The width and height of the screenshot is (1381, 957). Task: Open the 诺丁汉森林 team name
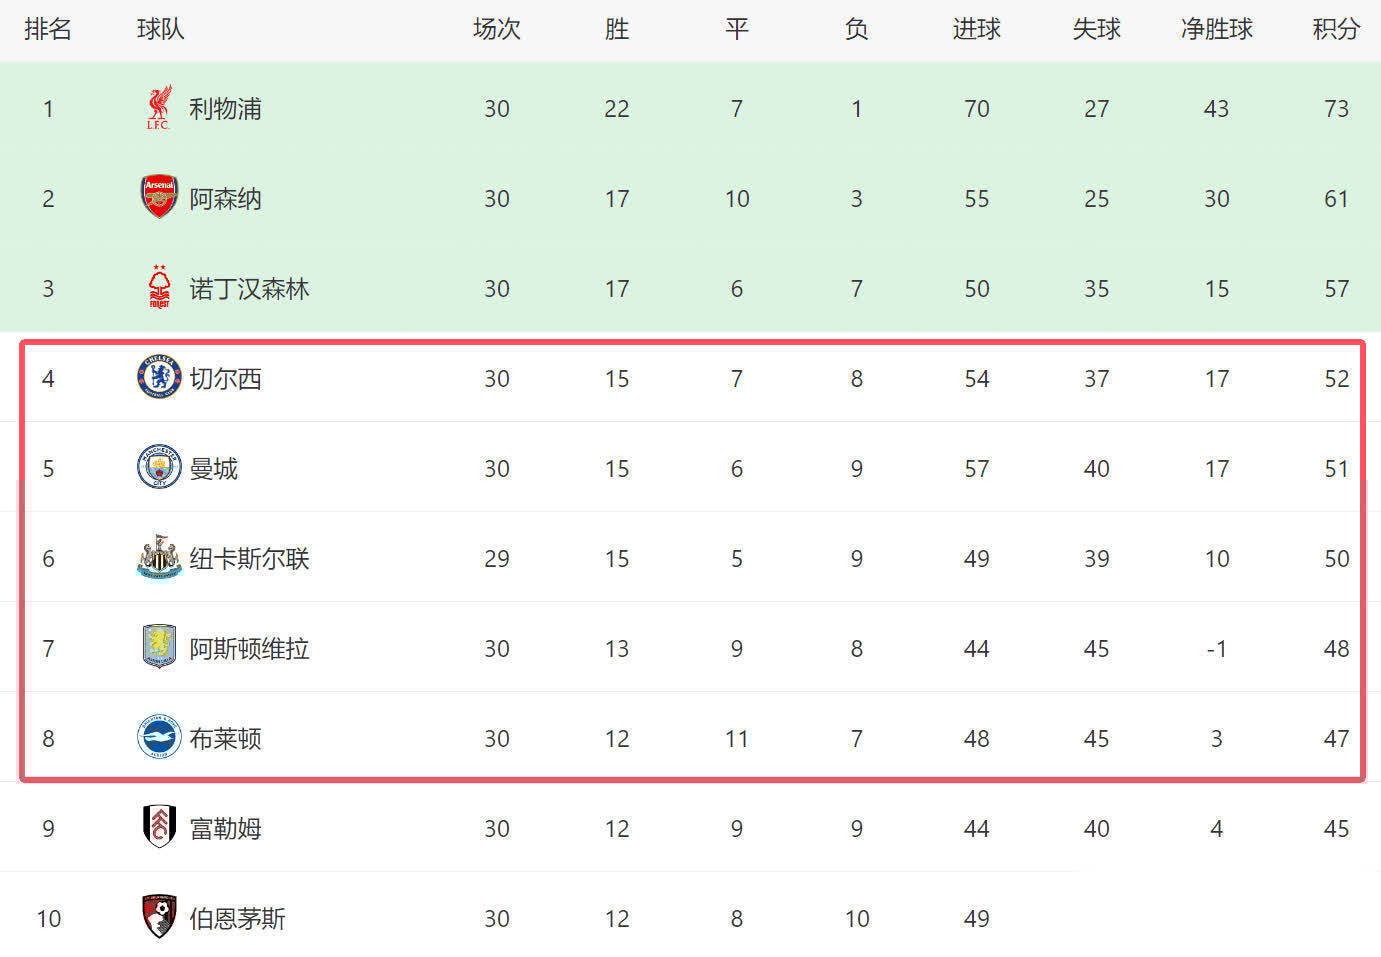coord(250,289)
